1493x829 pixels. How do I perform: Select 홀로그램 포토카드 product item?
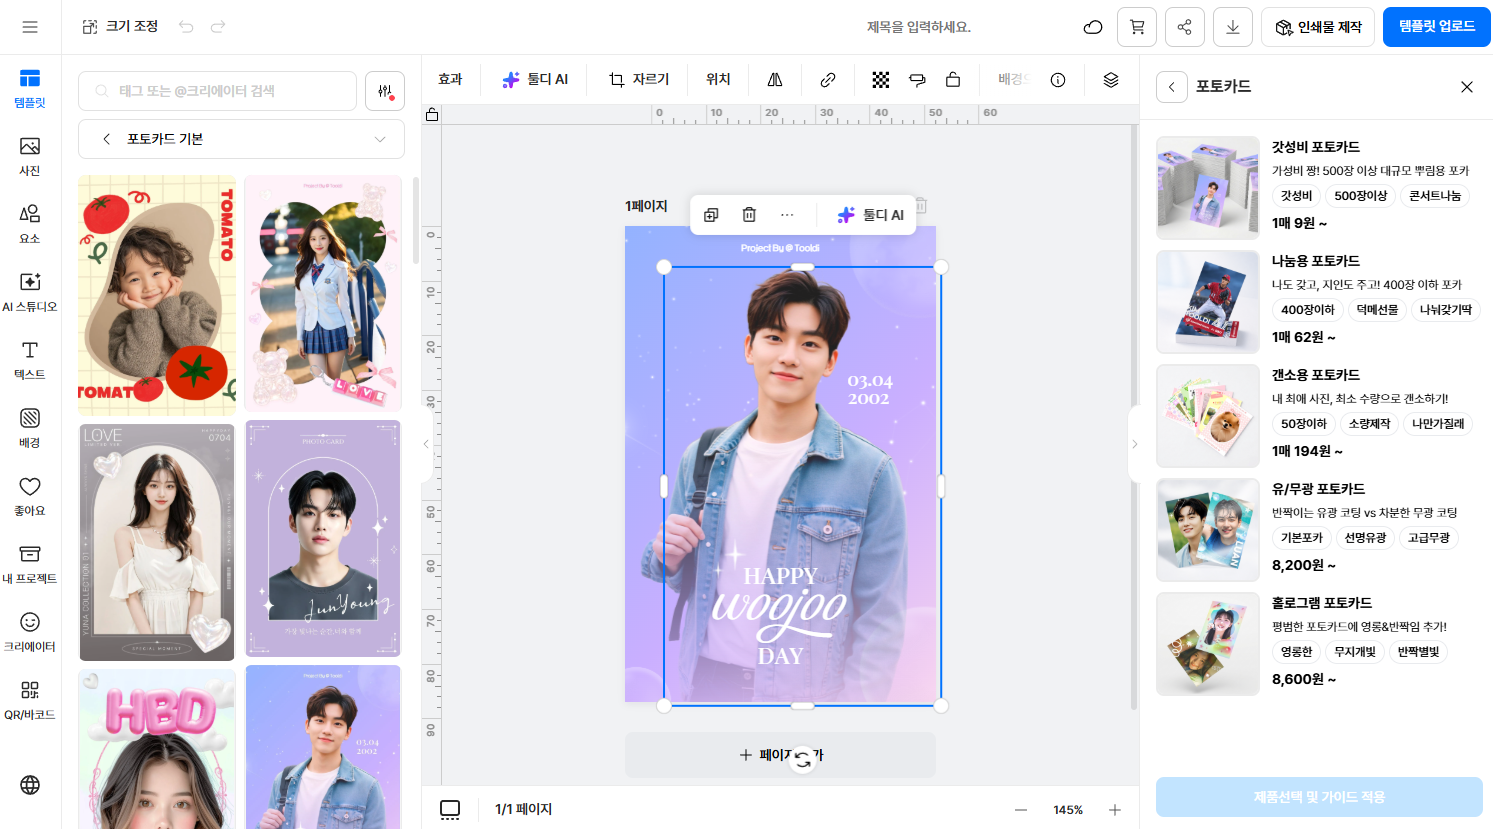1319,644
